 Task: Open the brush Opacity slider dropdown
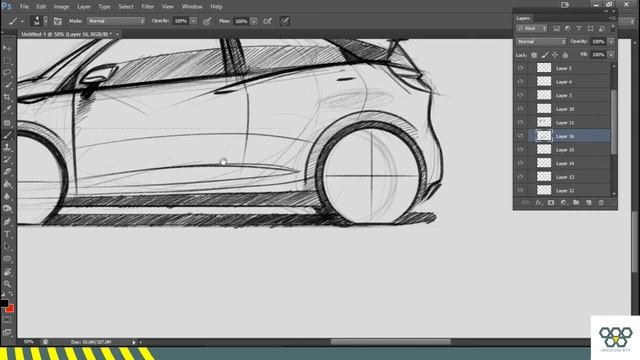coord(193,21)
